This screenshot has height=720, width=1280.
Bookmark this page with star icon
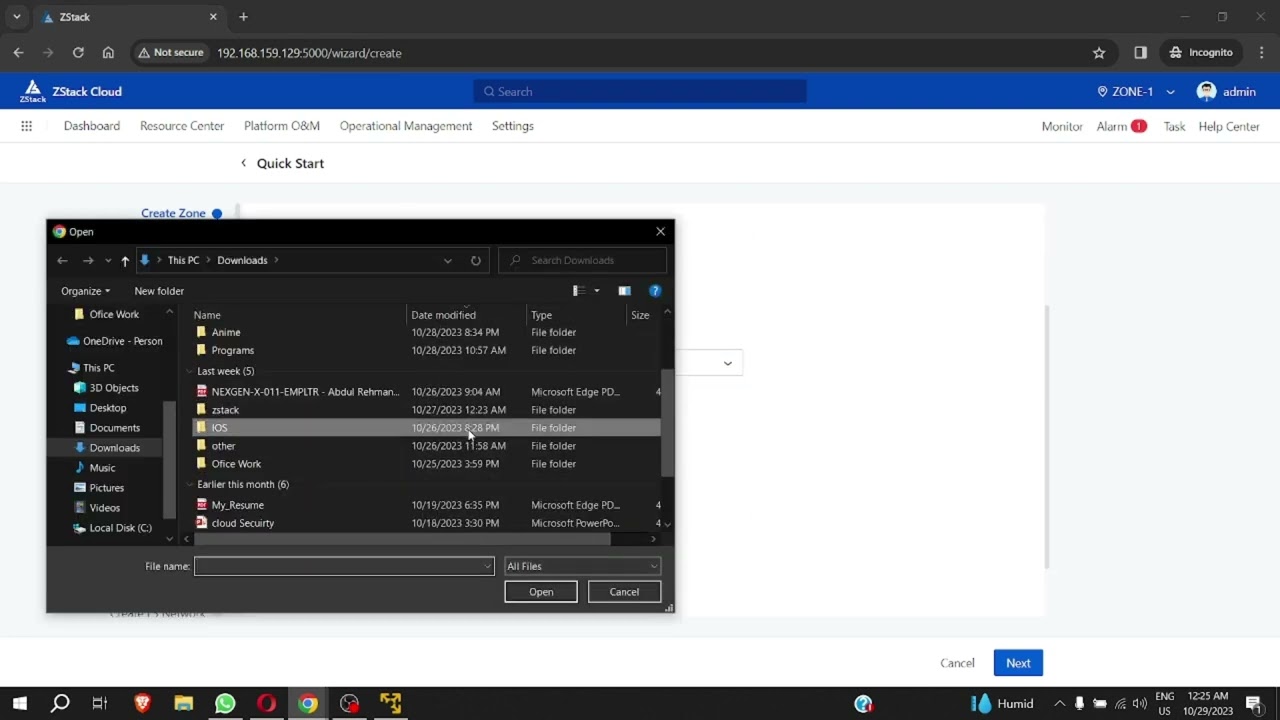click(x=1099, y=52)
